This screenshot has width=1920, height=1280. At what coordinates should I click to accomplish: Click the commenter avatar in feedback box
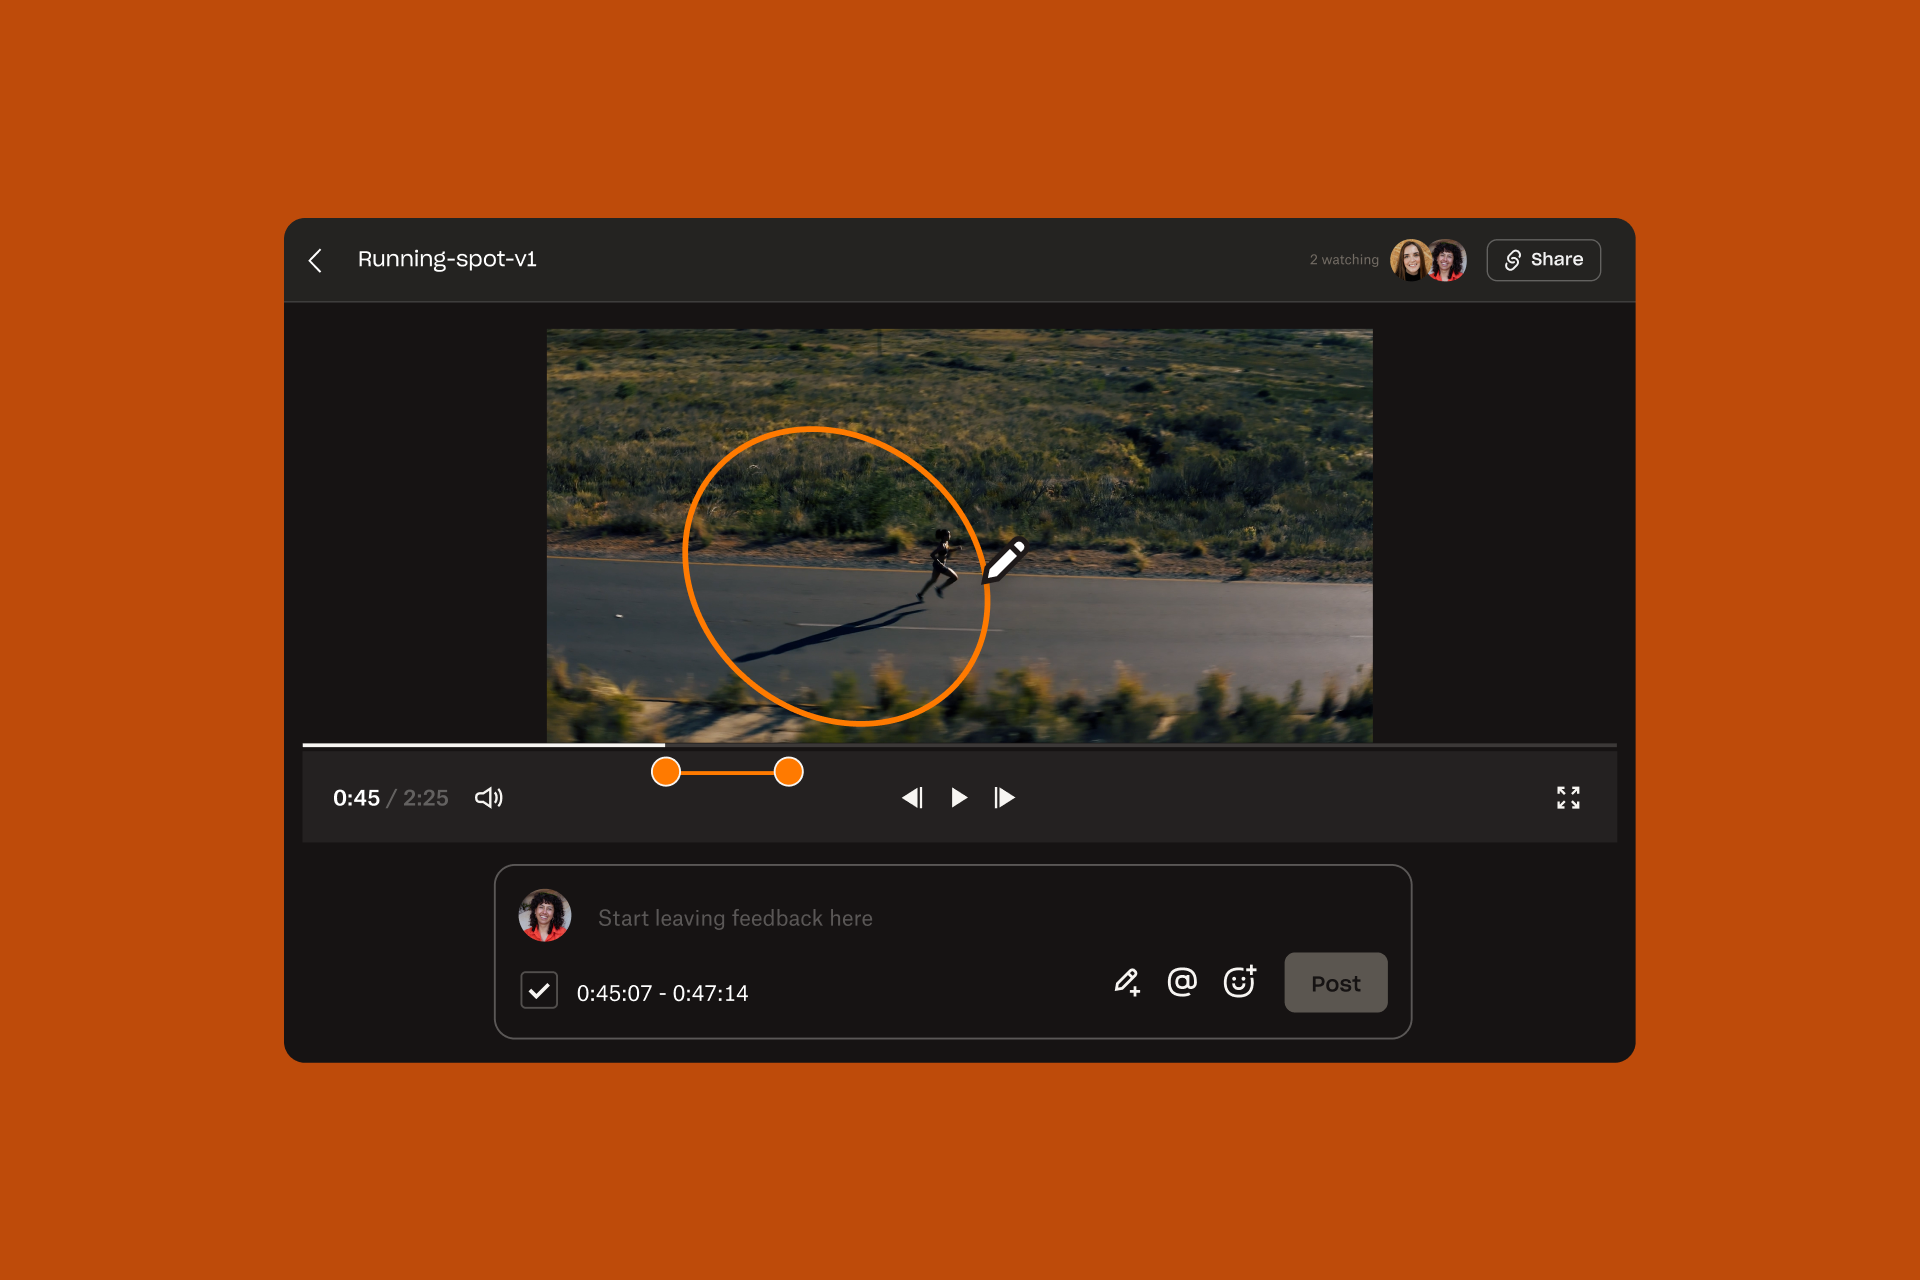click(545, 915)
